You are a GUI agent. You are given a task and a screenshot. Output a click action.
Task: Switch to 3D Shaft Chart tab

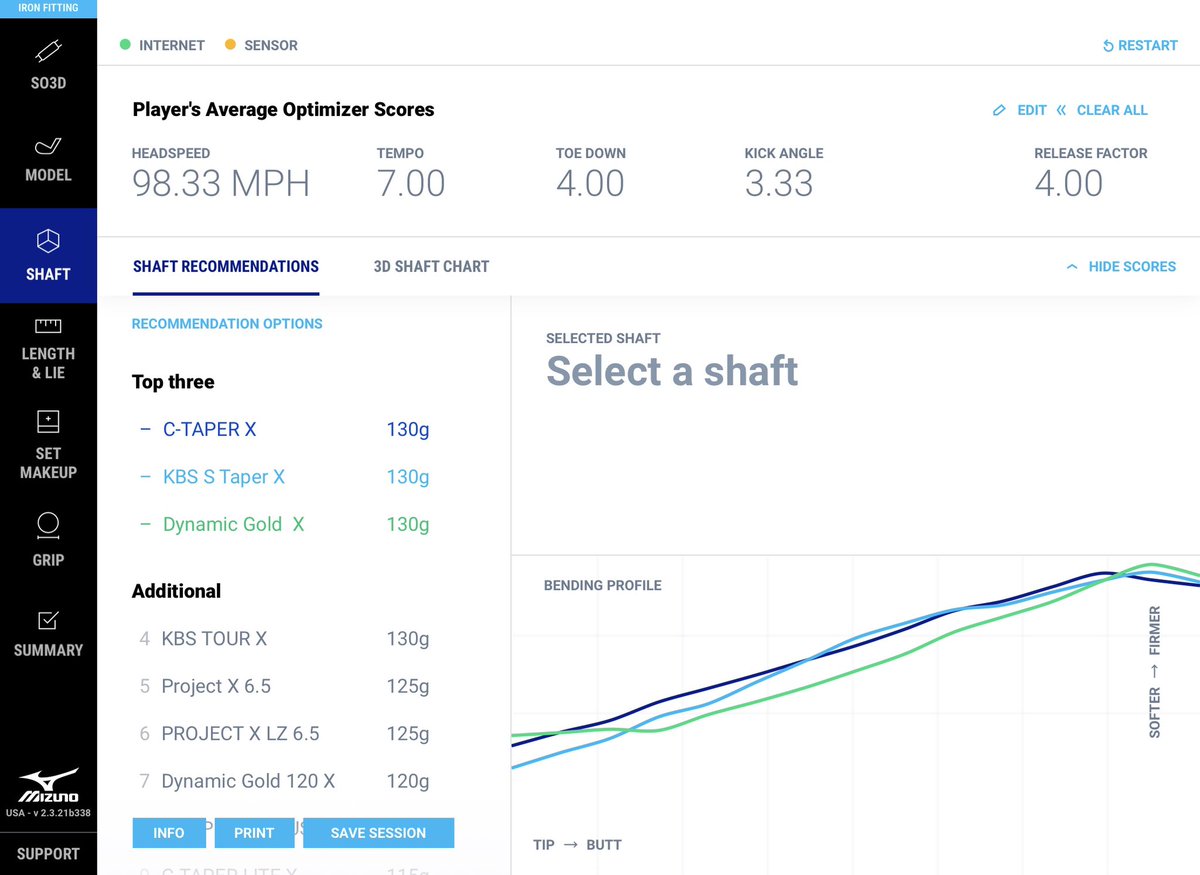click(431, 267)
